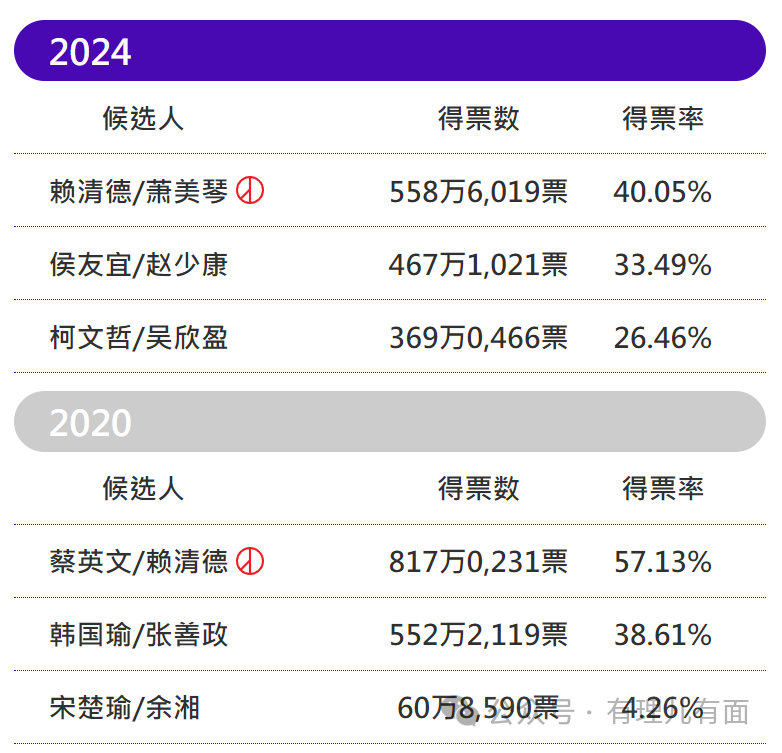Click the 得票率 column header in the 2020 table
The height and width of the screenshot is (753, 782).
(663, 488)
